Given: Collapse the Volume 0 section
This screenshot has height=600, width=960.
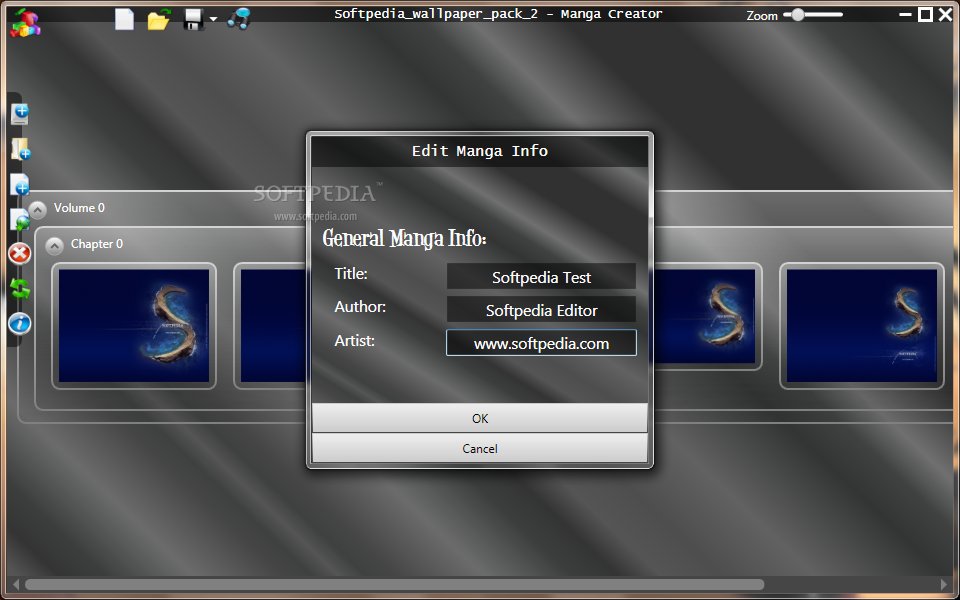Looking at the screenshot, I should pyautogui.click(x=37, y=210).
